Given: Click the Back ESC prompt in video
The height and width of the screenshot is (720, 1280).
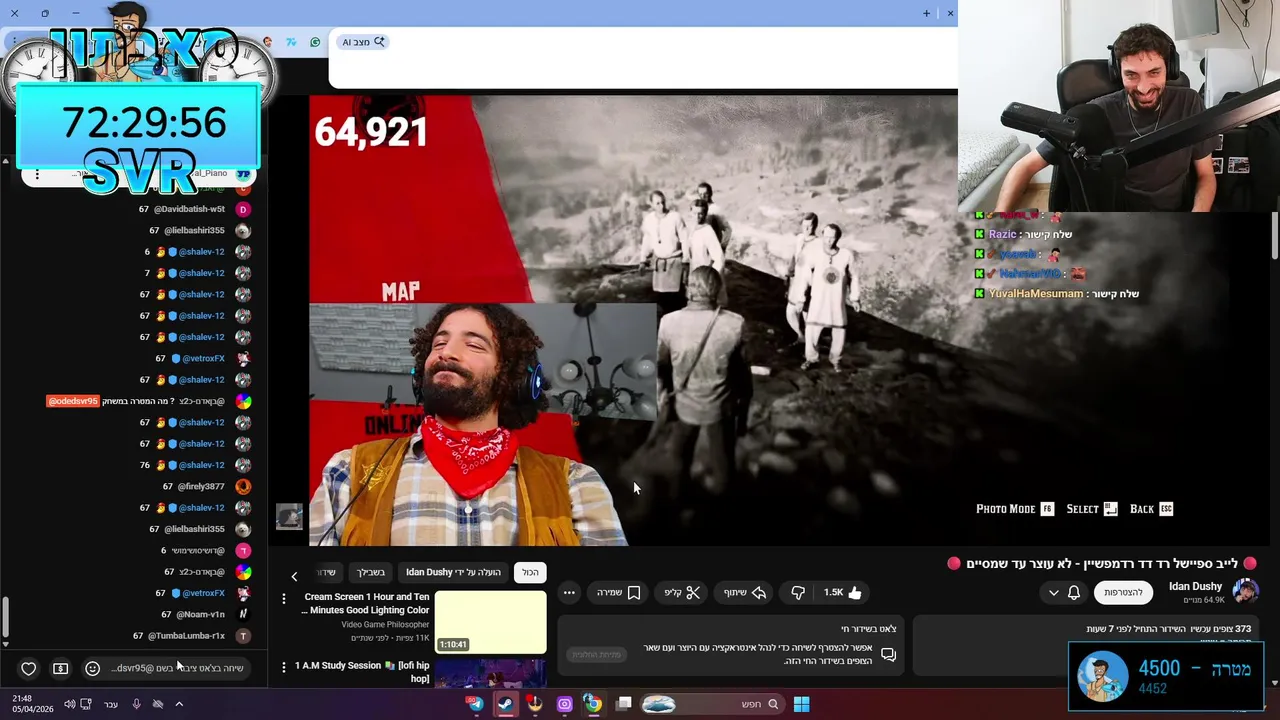Looking at the screenshot, I should (1151, 509).
